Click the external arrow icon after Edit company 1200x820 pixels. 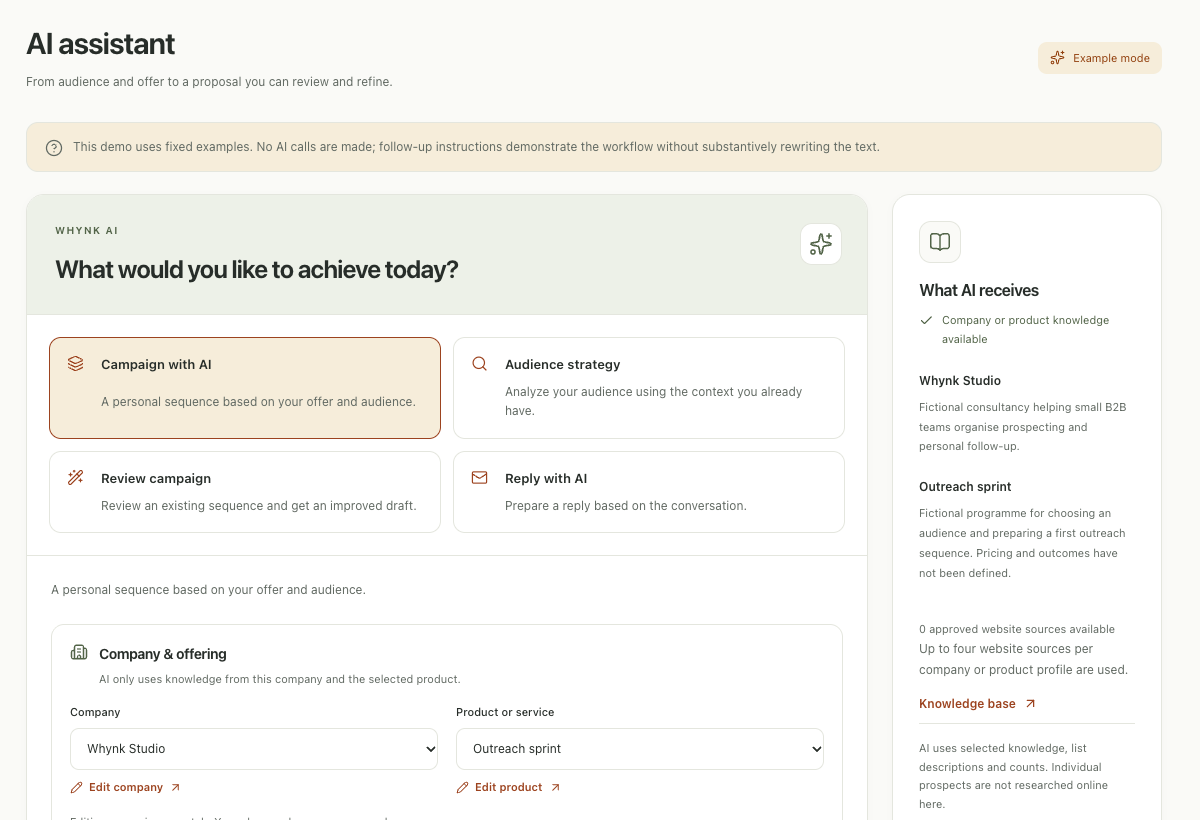(x=176, y=788)
